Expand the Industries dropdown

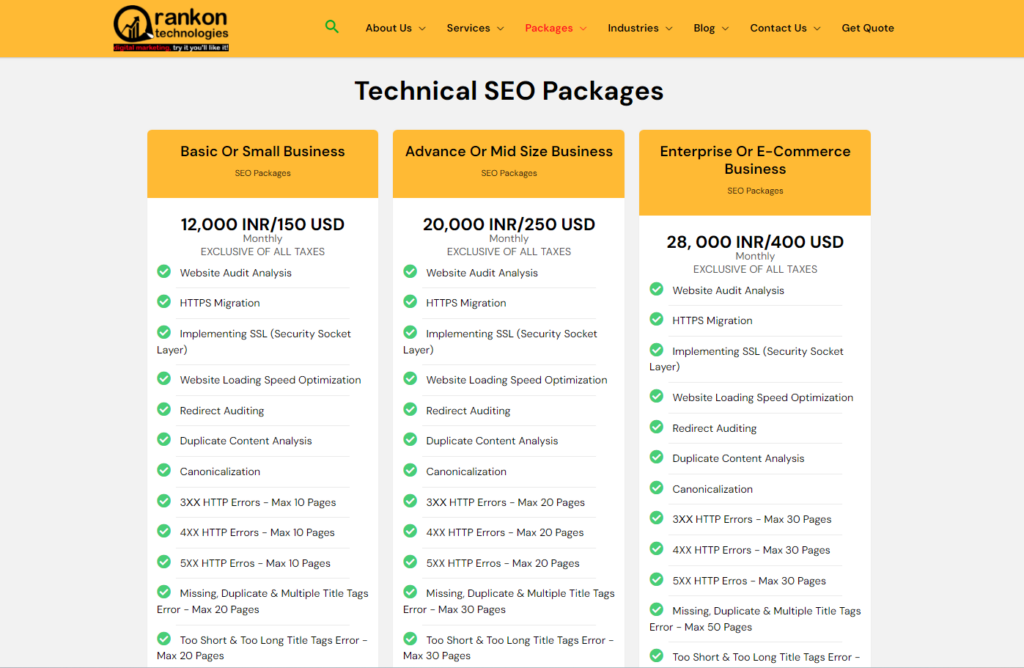click(639, 28)
